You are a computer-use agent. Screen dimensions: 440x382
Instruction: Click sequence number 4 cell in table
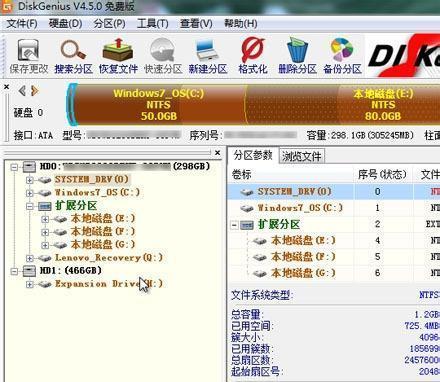pos(377,241)
